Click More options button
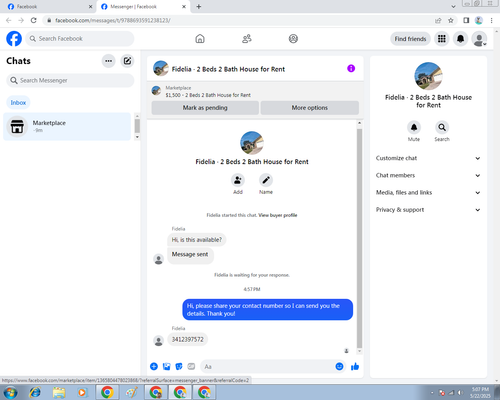Viewport: 500px width, 400px height. click(x=310, y=108)
